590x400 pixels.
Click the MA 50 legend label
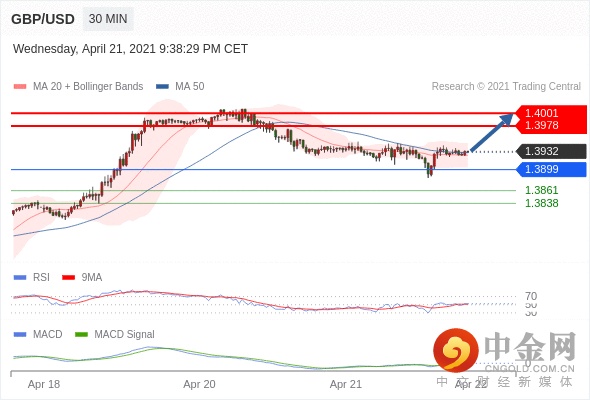(x=190, y=87)
